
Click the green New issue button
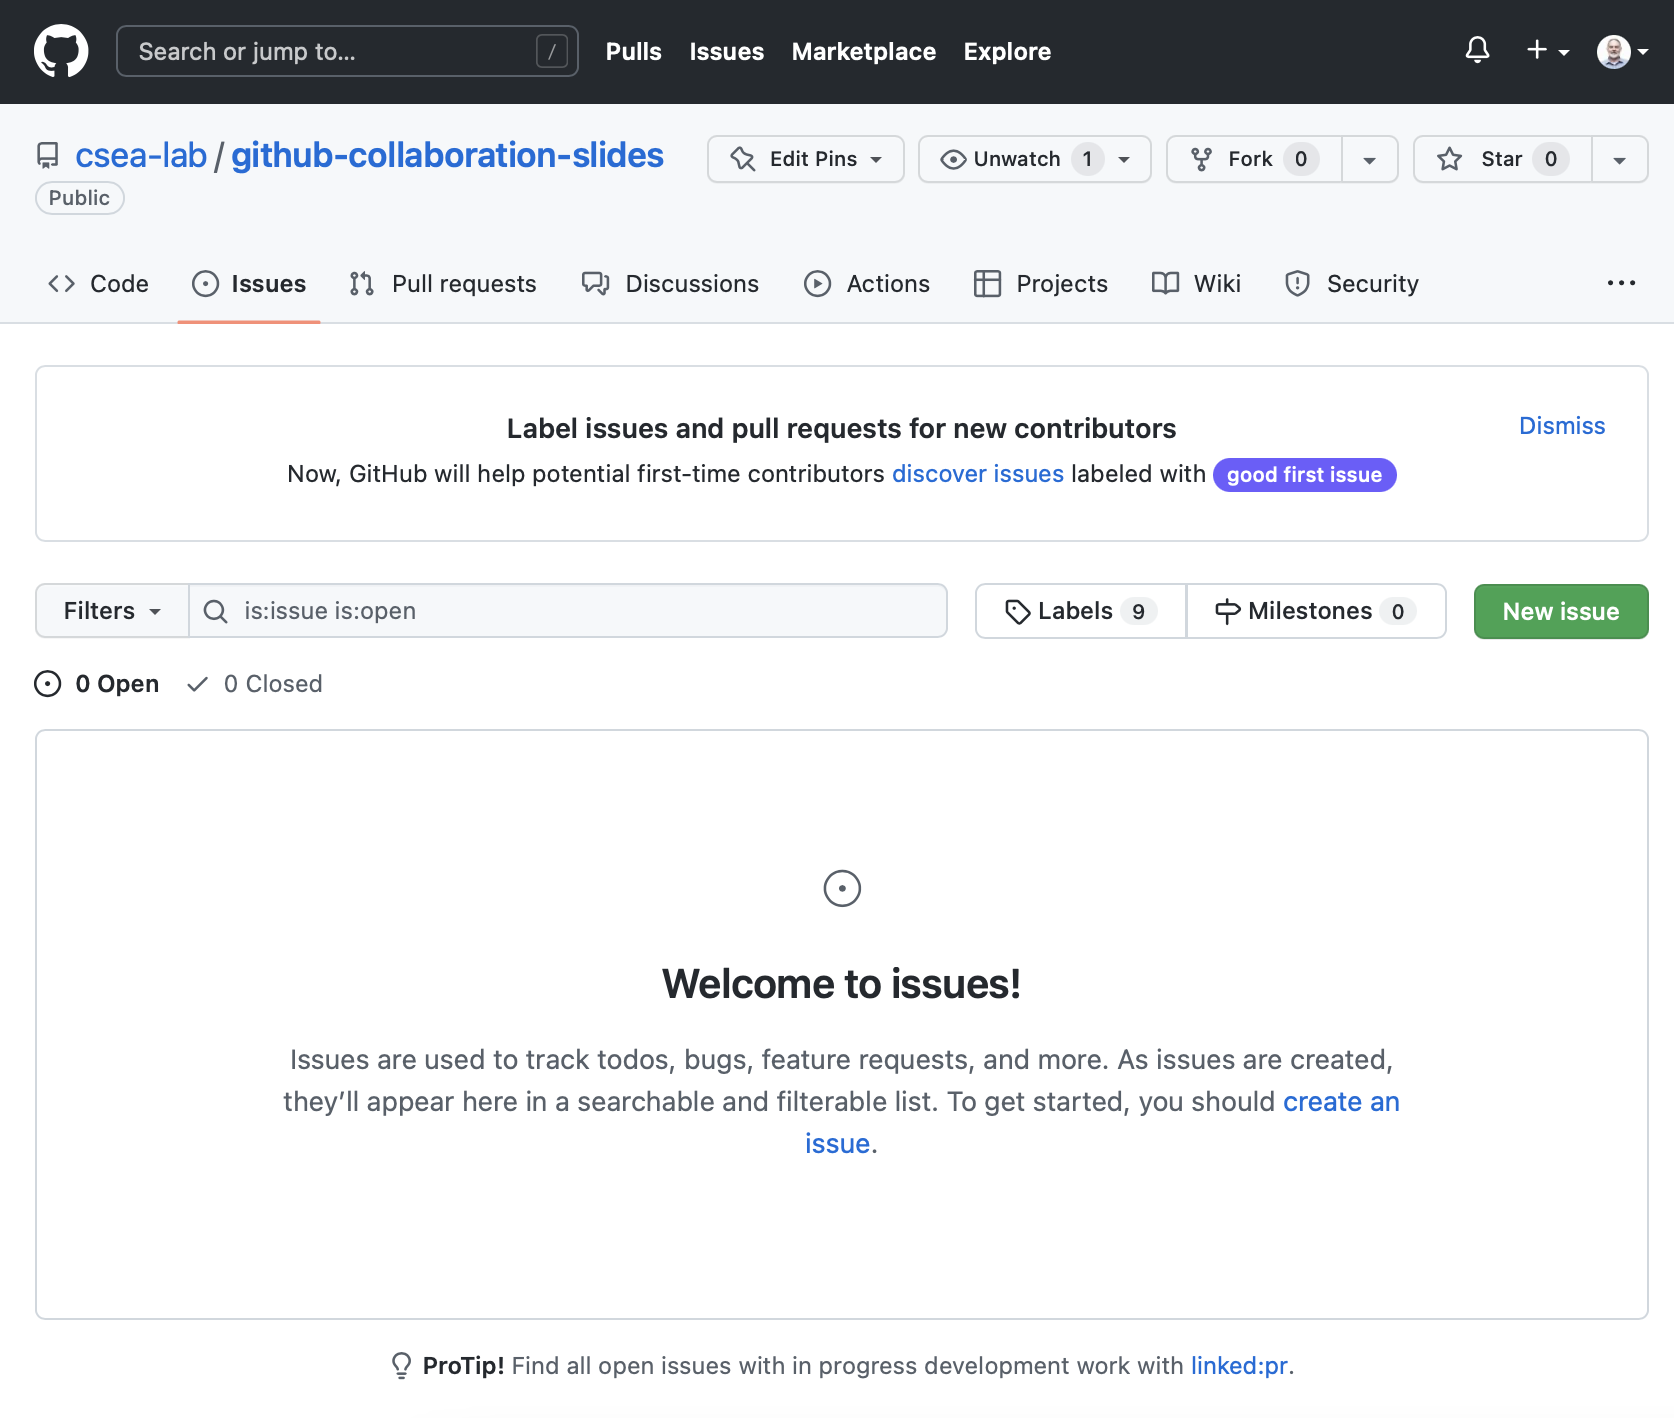point(1560,611)
